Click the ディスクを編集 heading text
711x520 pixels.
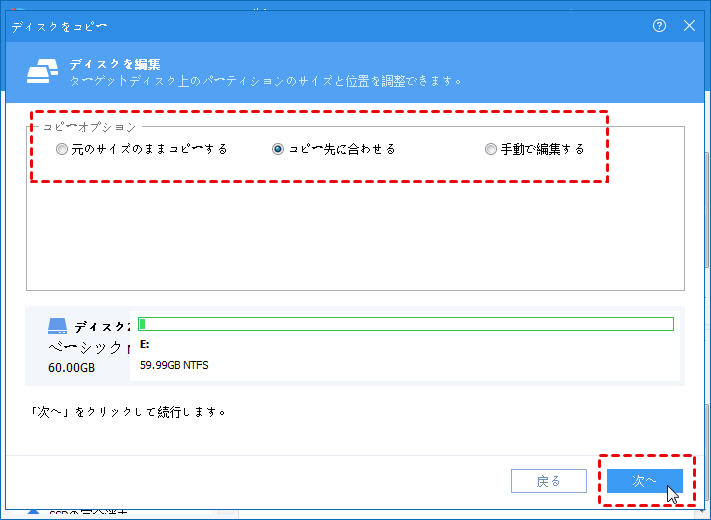click(x=115, y=65)
